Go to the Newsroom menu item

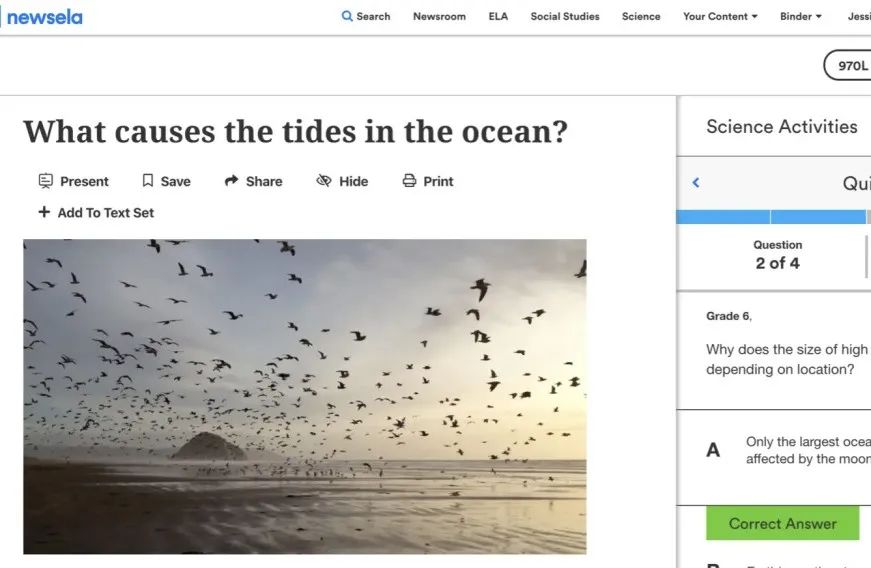(x=439, y=16)
